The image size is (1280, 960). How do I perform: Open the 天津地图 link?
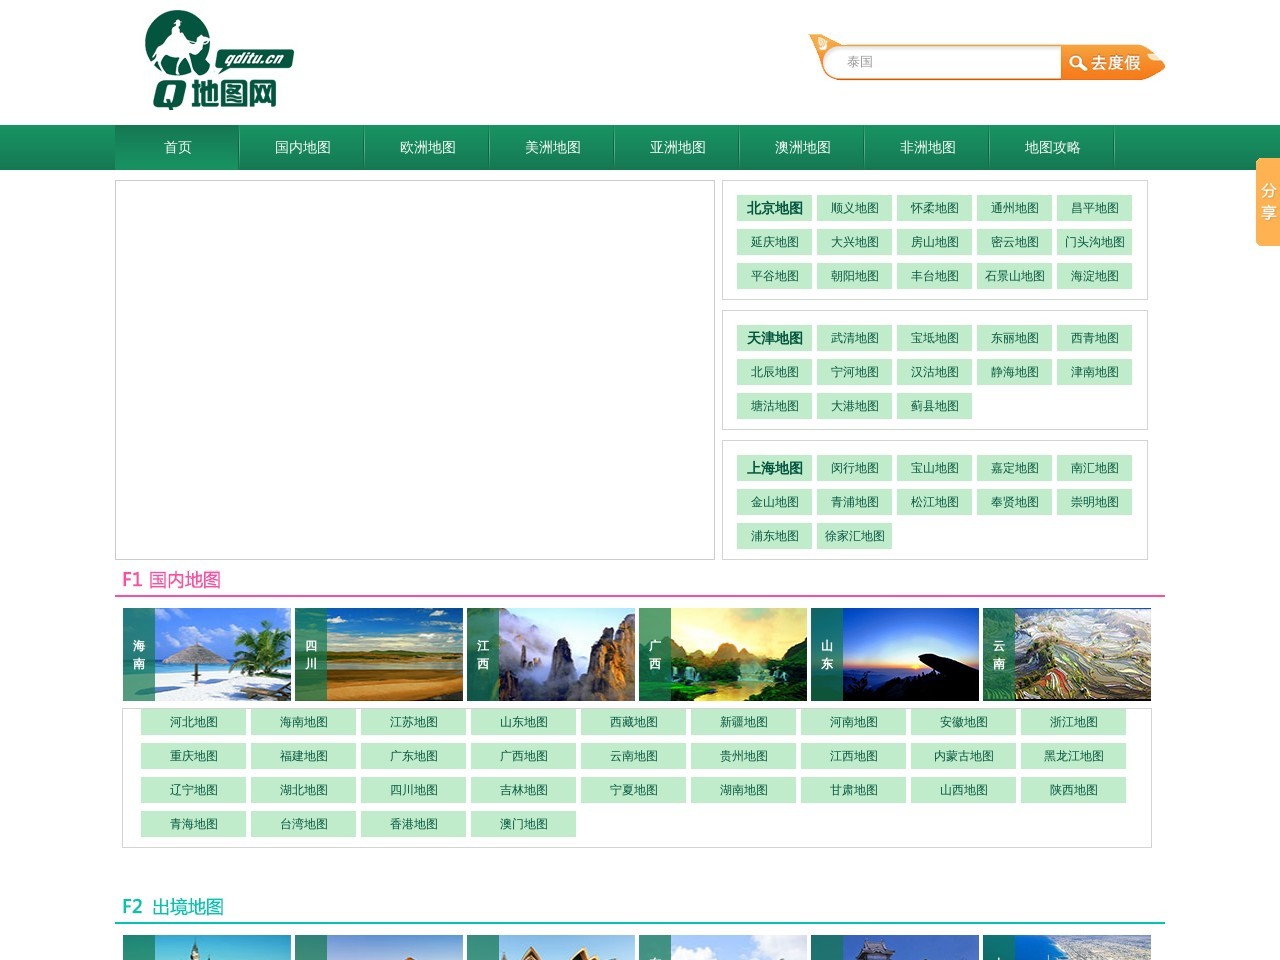774,338
